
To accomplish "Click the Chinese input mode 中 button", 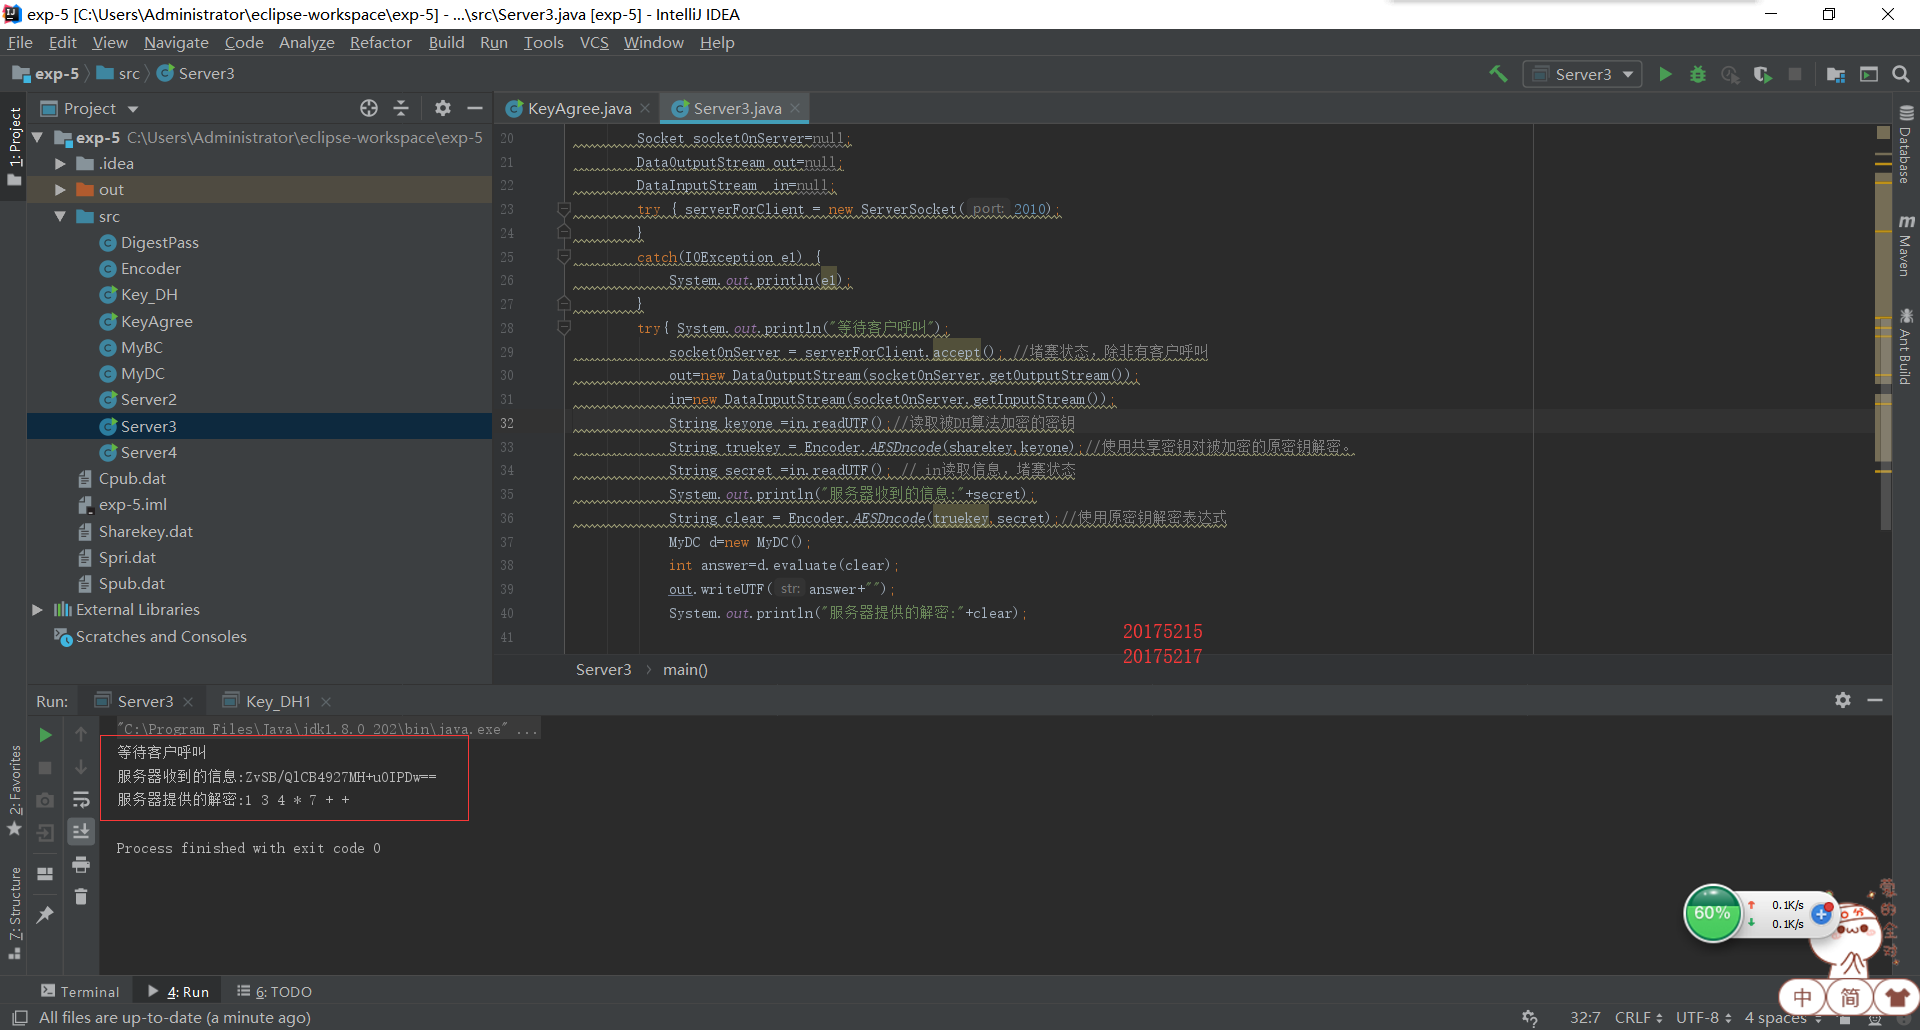I will pyautogui.click(x=1802, y=997).
